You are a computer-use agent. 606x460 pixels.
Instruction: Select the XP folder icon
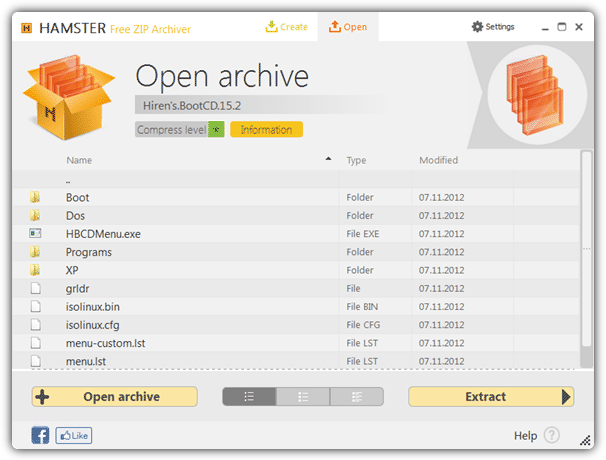click(x=35, y=270)
